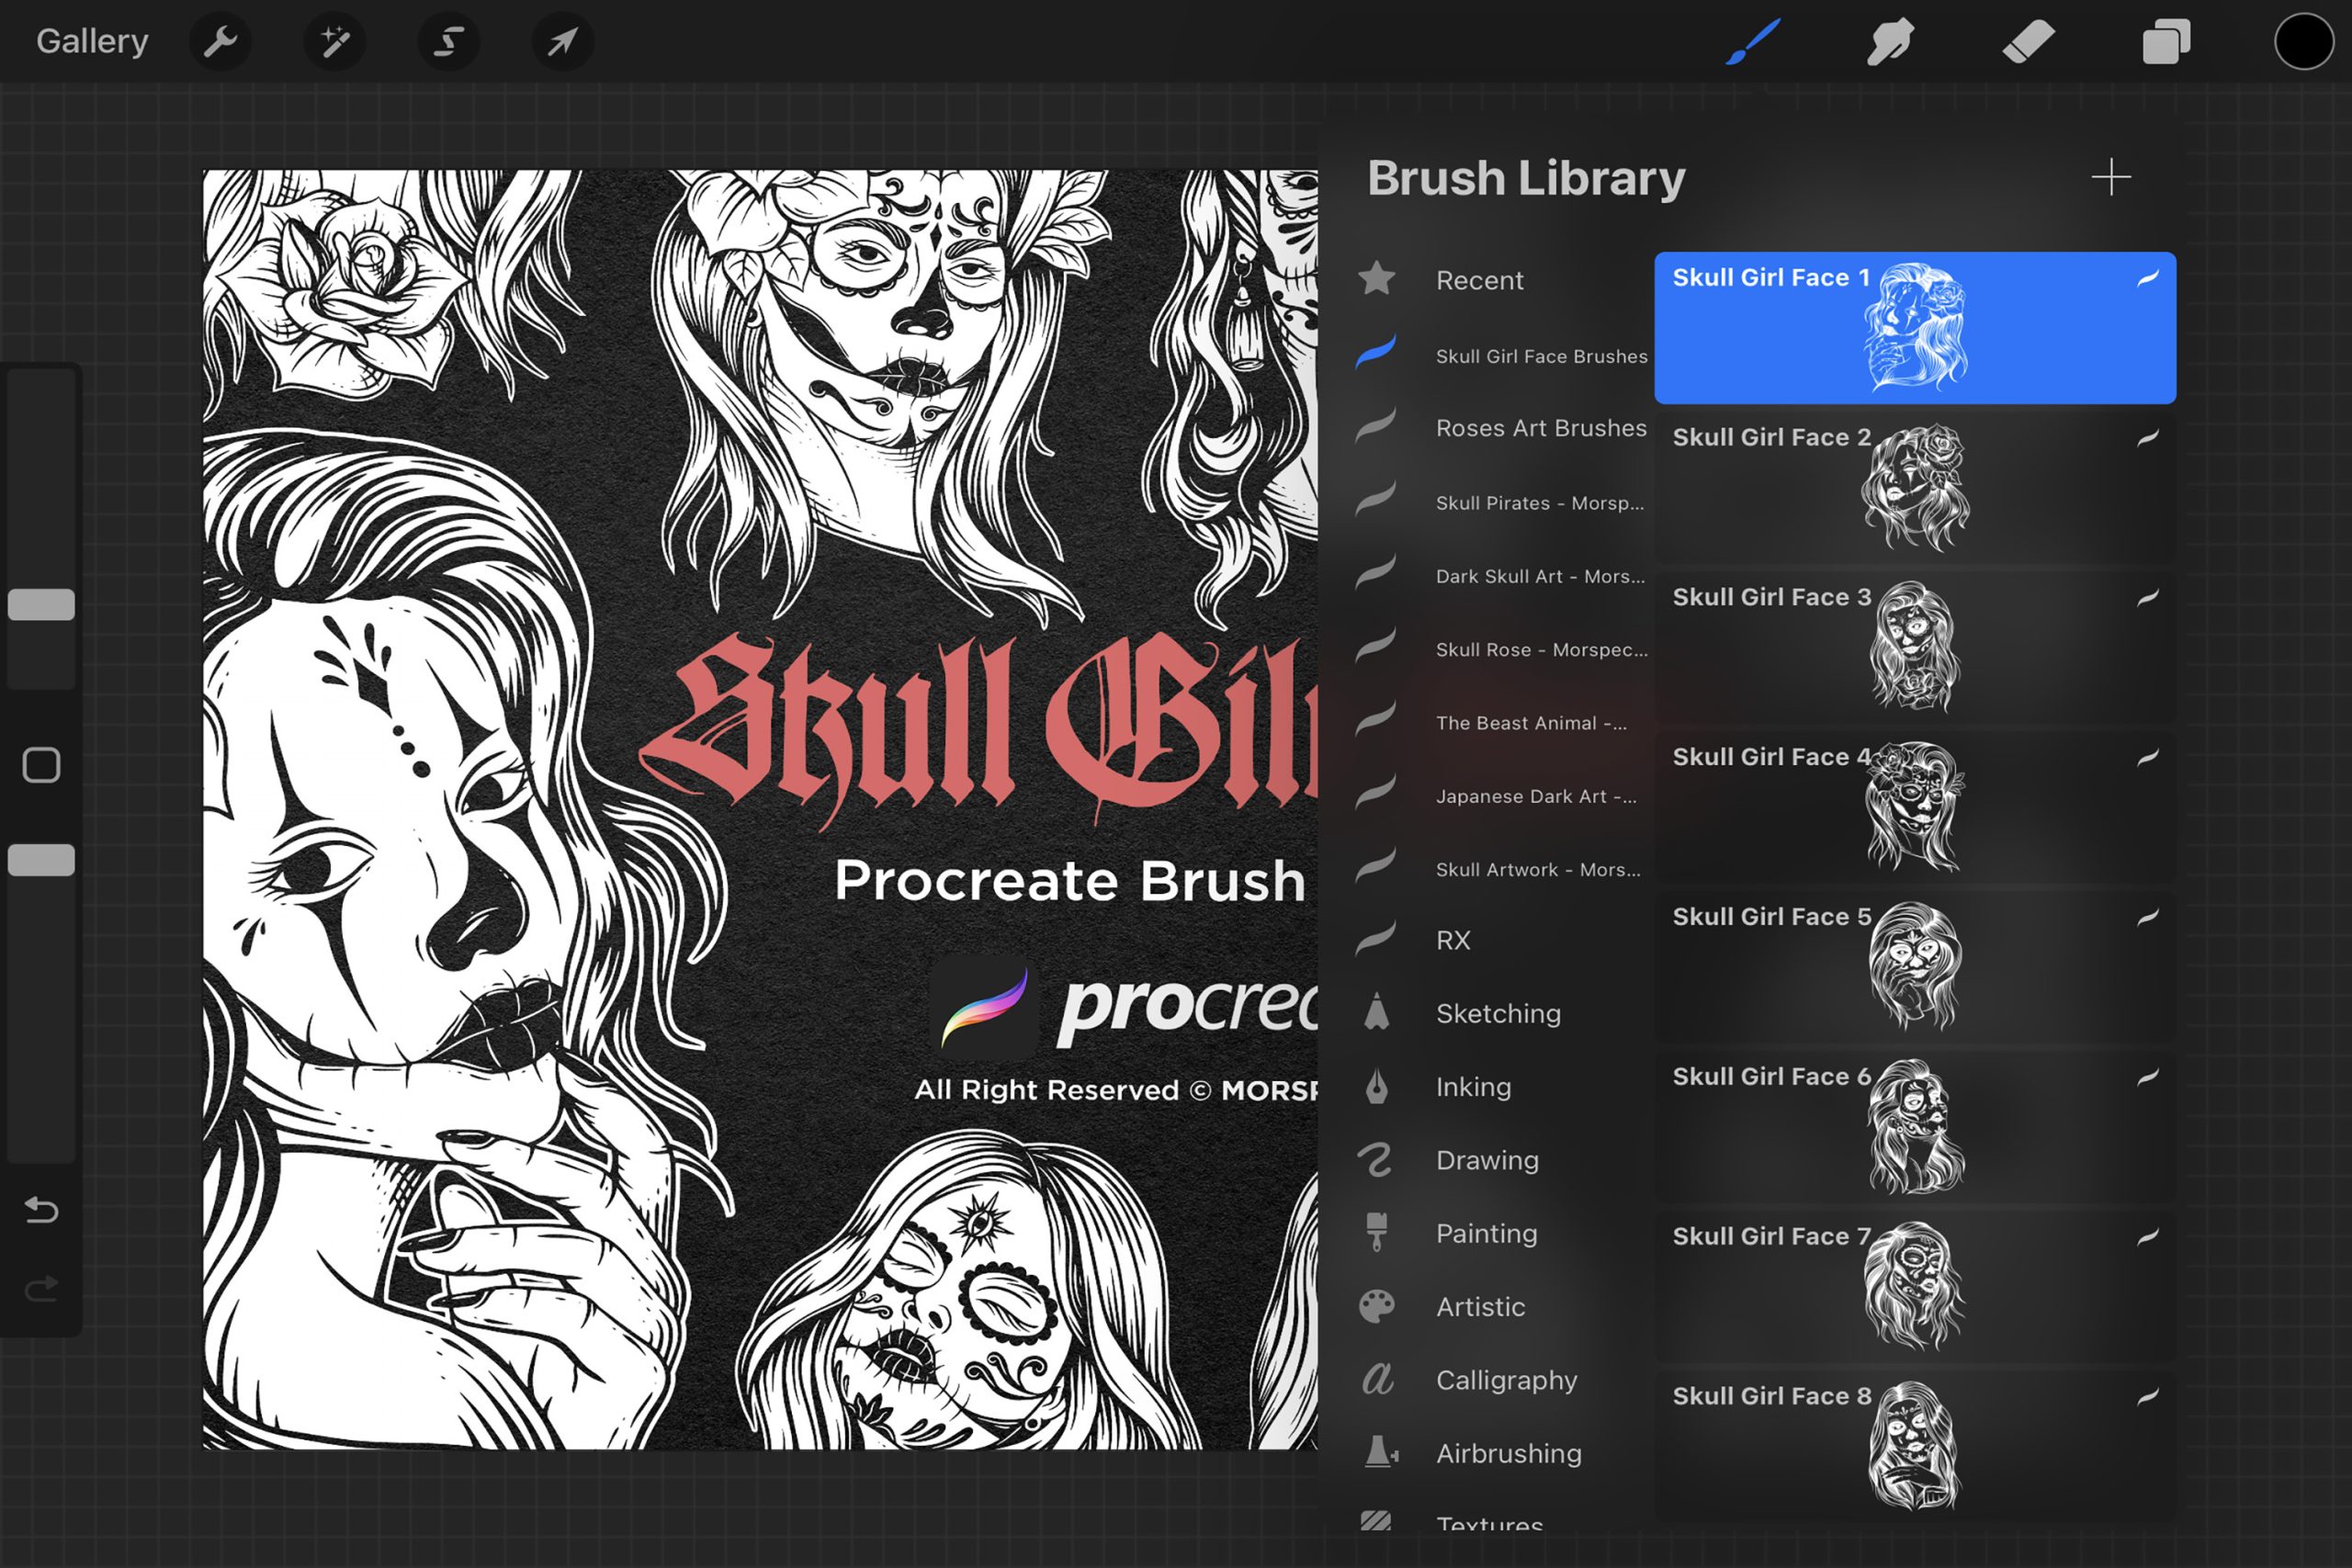The height and width of the screenshot is (1568, 2352).
Task: Open the Skull Rose brush set
Action: [1502, 650]
